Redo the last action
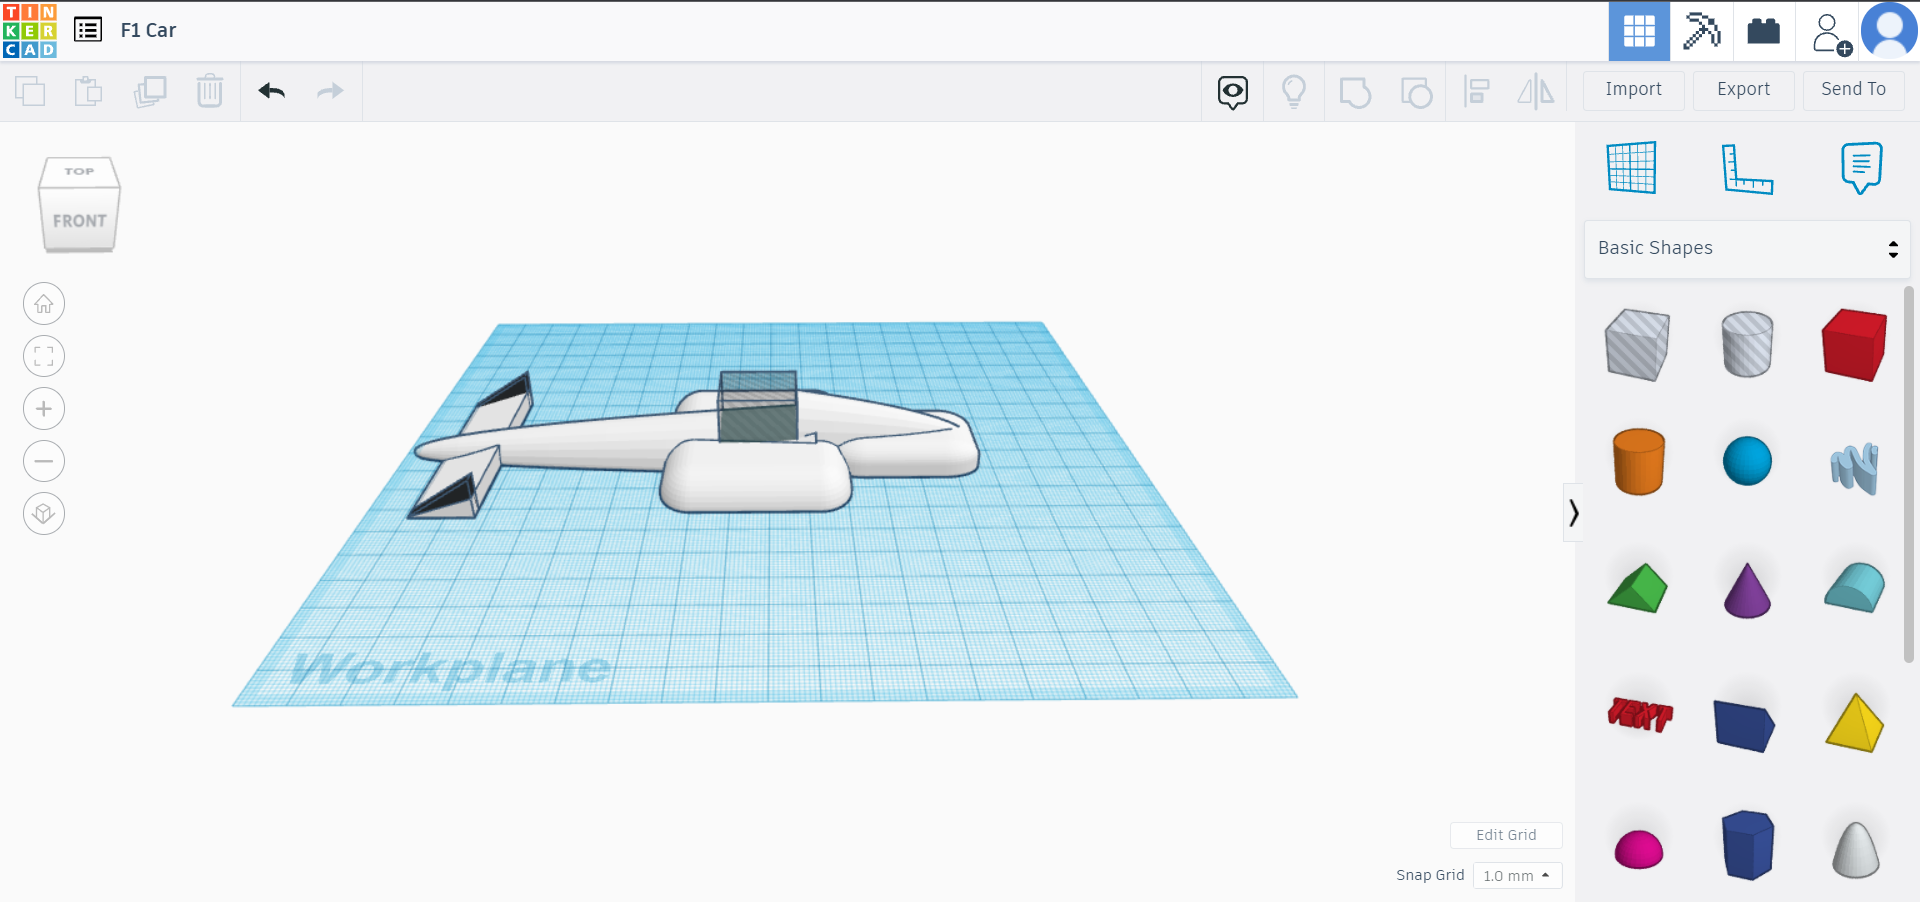Viewport: 1920px width, 902px height. [x=330, y=91]
